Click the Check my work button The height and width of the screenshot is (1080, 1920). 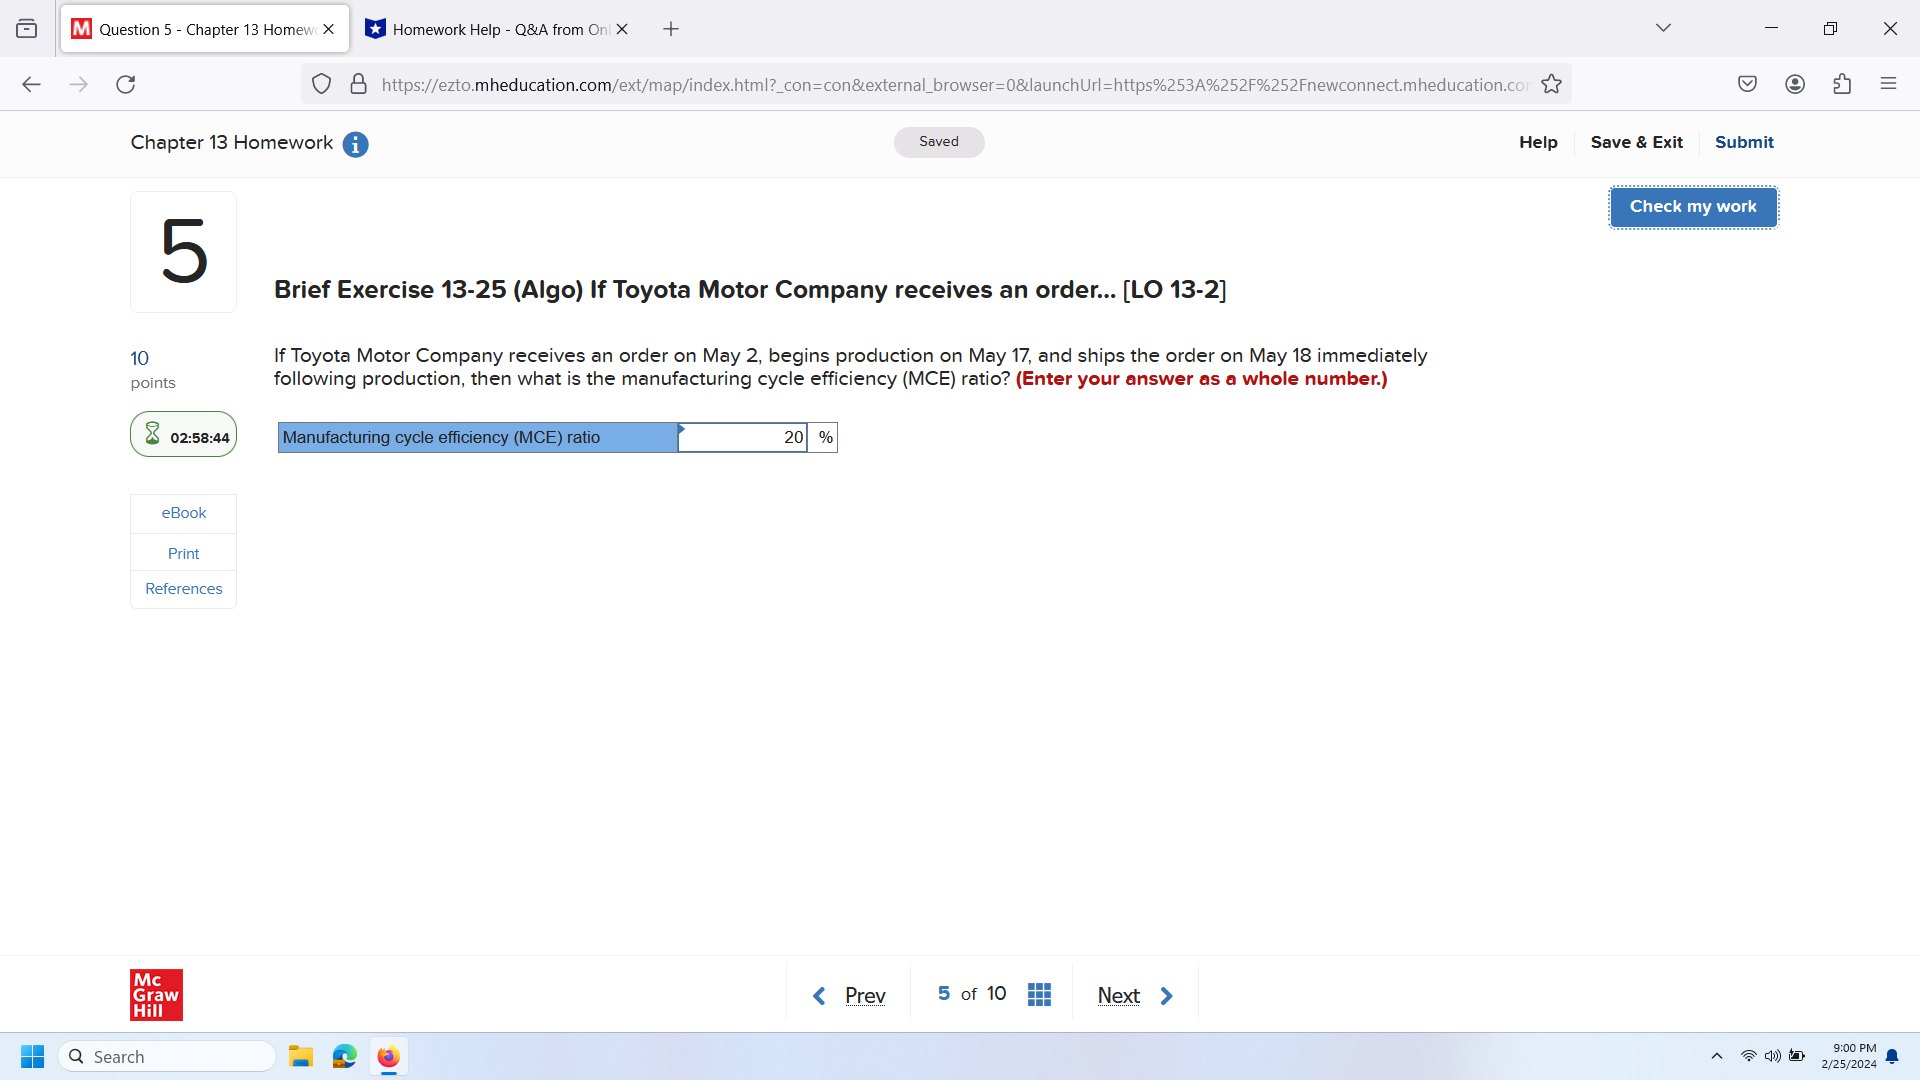click(1692, 206)
